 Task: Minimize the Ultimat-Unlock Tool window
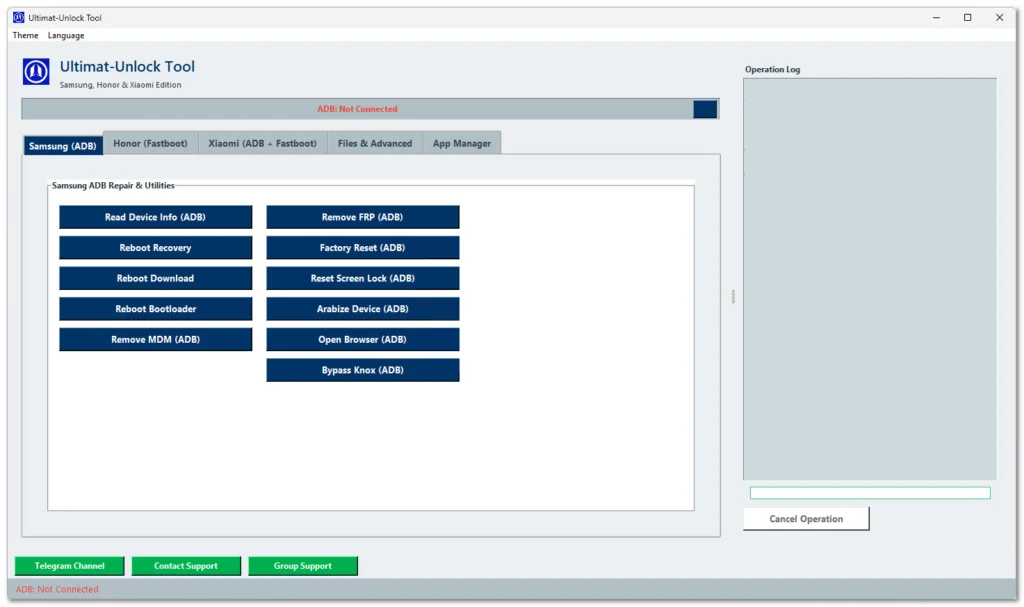(936, 18)
